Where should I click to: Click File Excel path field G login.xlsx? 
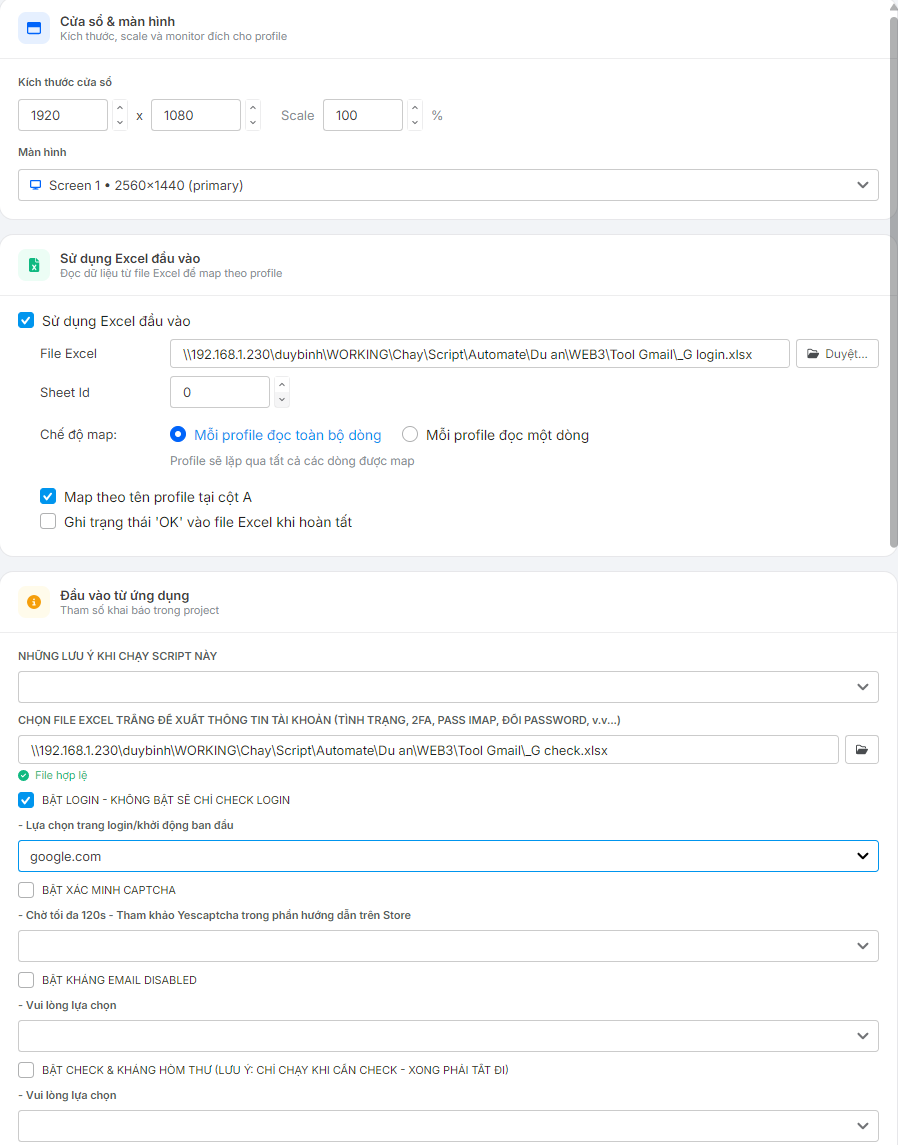click(x=480, y=353)
